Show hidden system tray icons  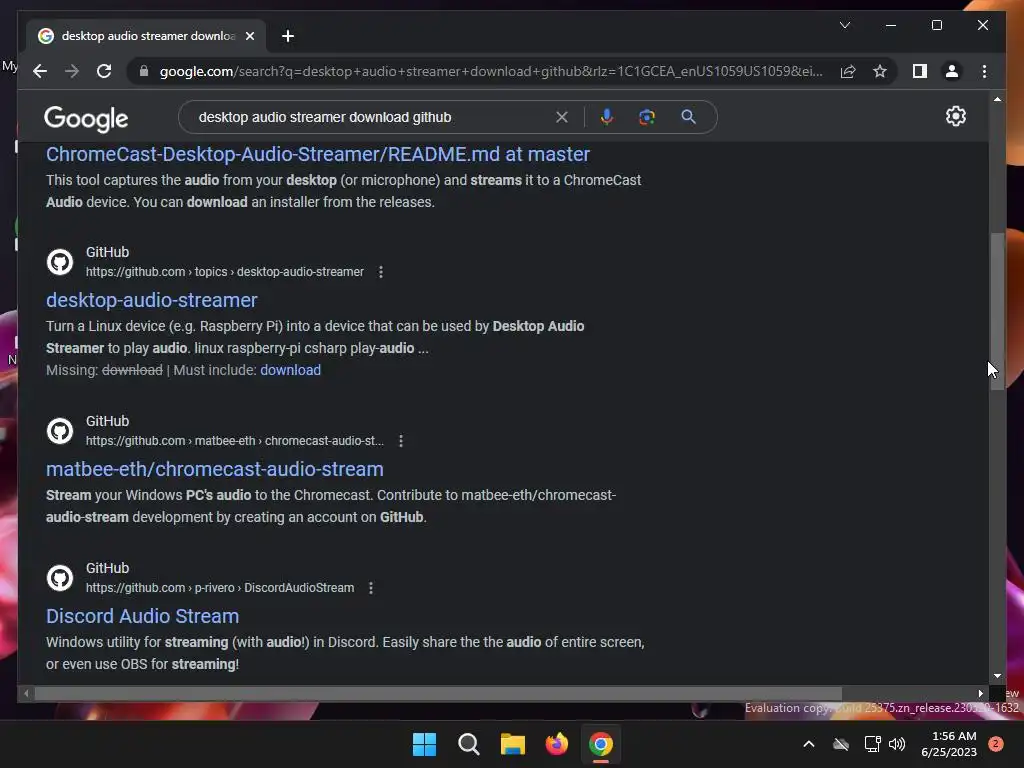click(x=808, y=744)
